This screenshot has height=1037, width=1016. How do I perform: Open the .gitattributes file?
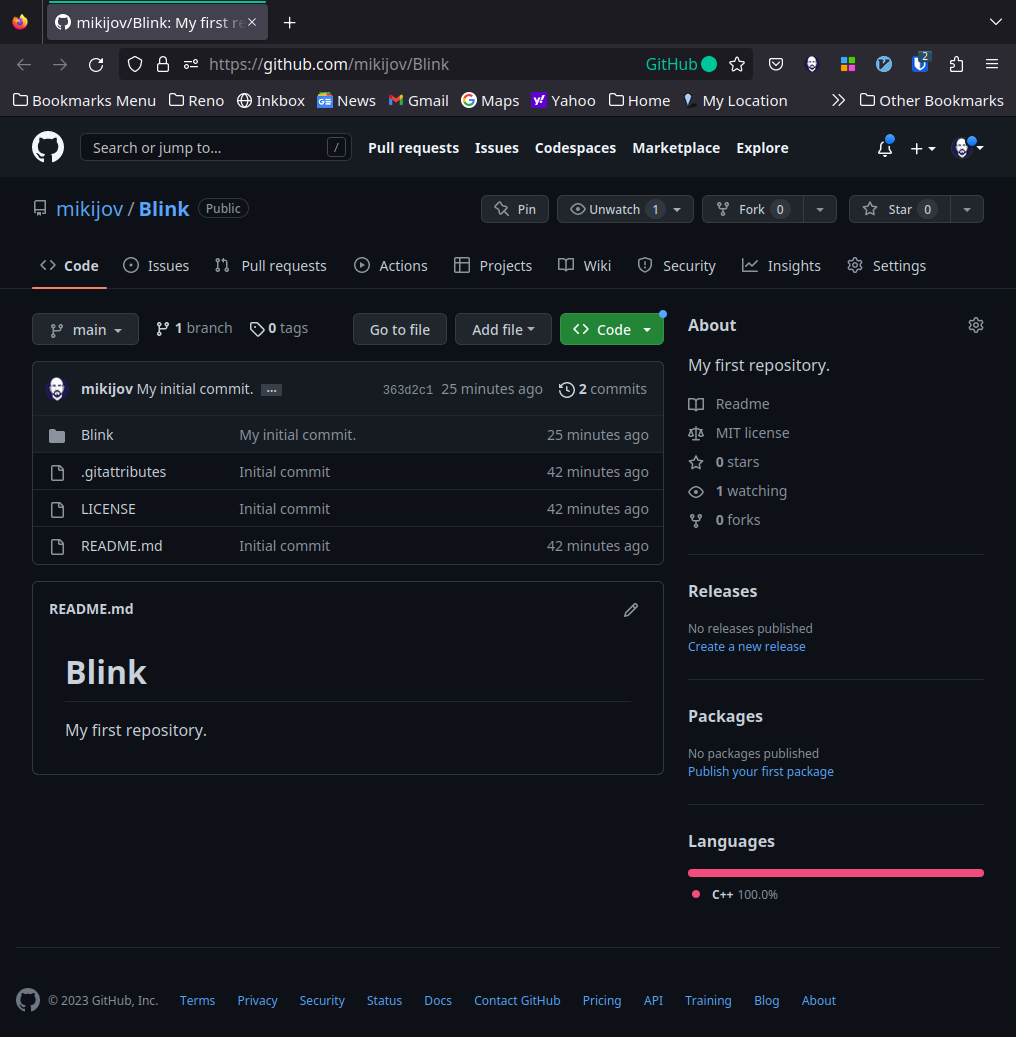click(124, 472)
